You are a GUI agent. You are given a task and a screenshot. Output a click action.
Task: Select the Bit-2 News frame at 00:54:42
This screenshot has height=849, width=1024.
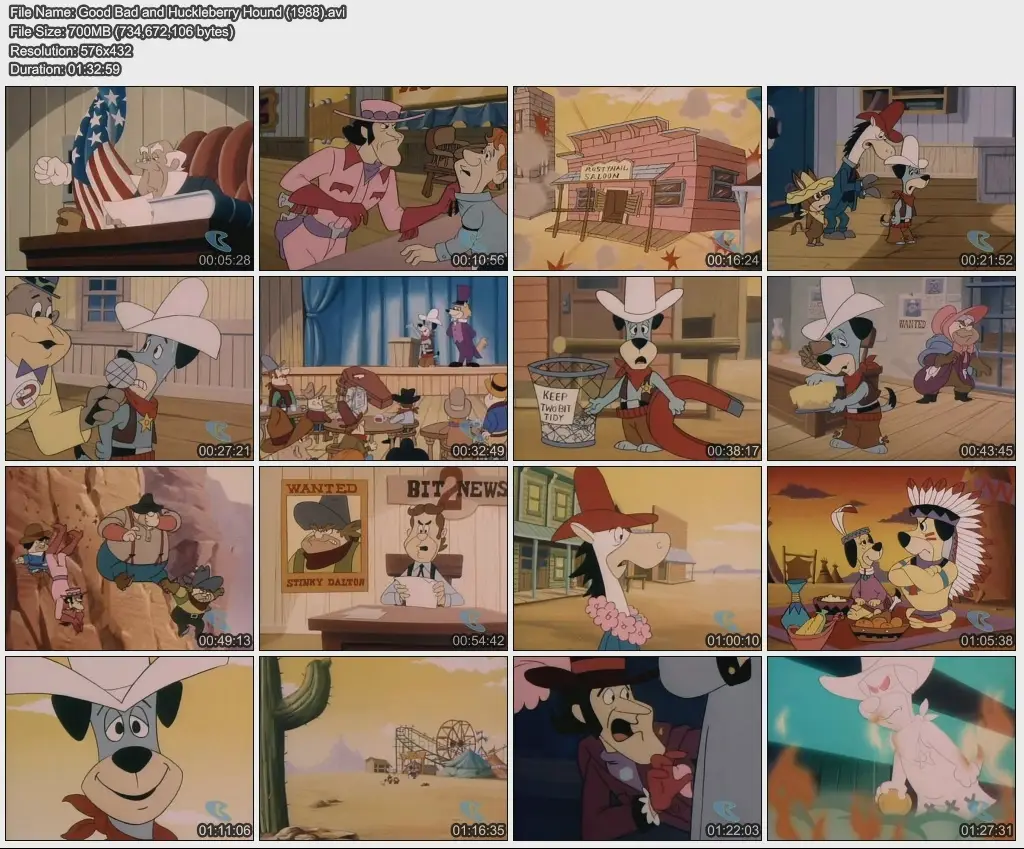(383, 558)
